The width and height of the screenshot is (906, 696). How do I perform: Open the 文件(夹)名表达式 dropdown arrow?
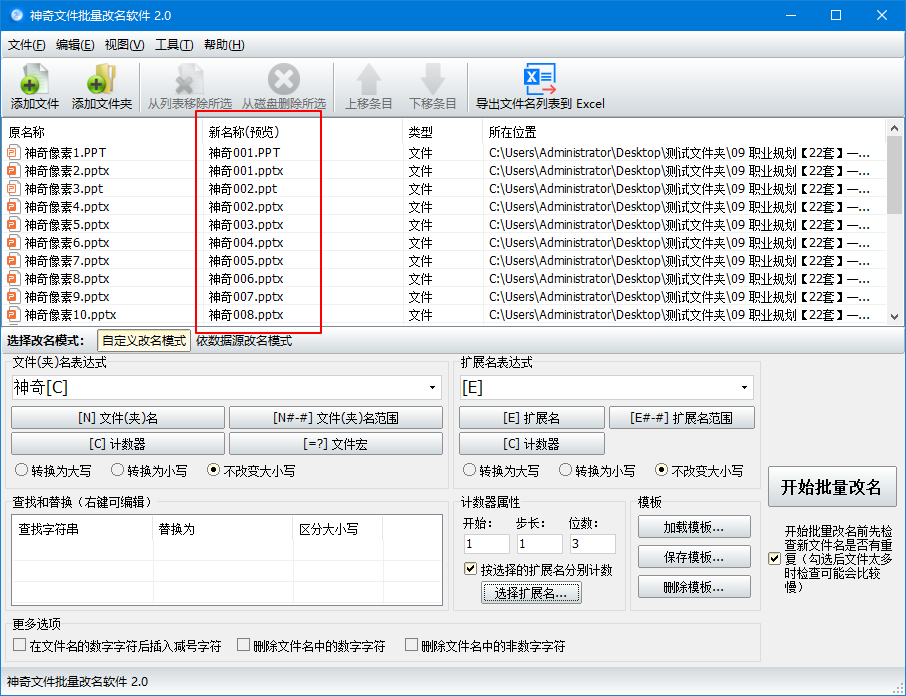(432, 388)
